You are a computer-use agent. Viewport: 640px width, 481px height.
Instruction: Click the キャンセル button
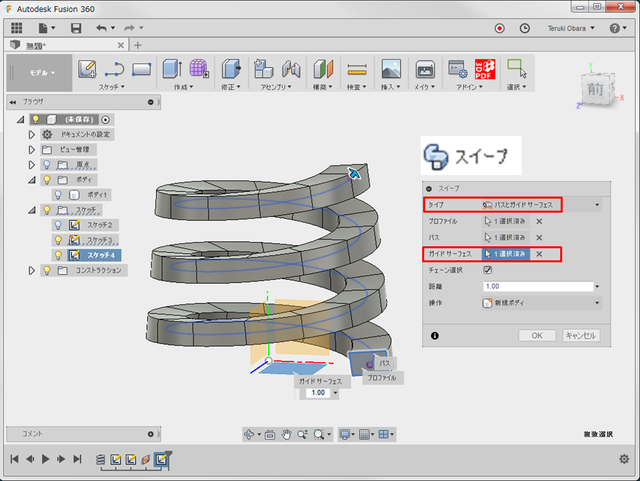(x=581, y=335)
